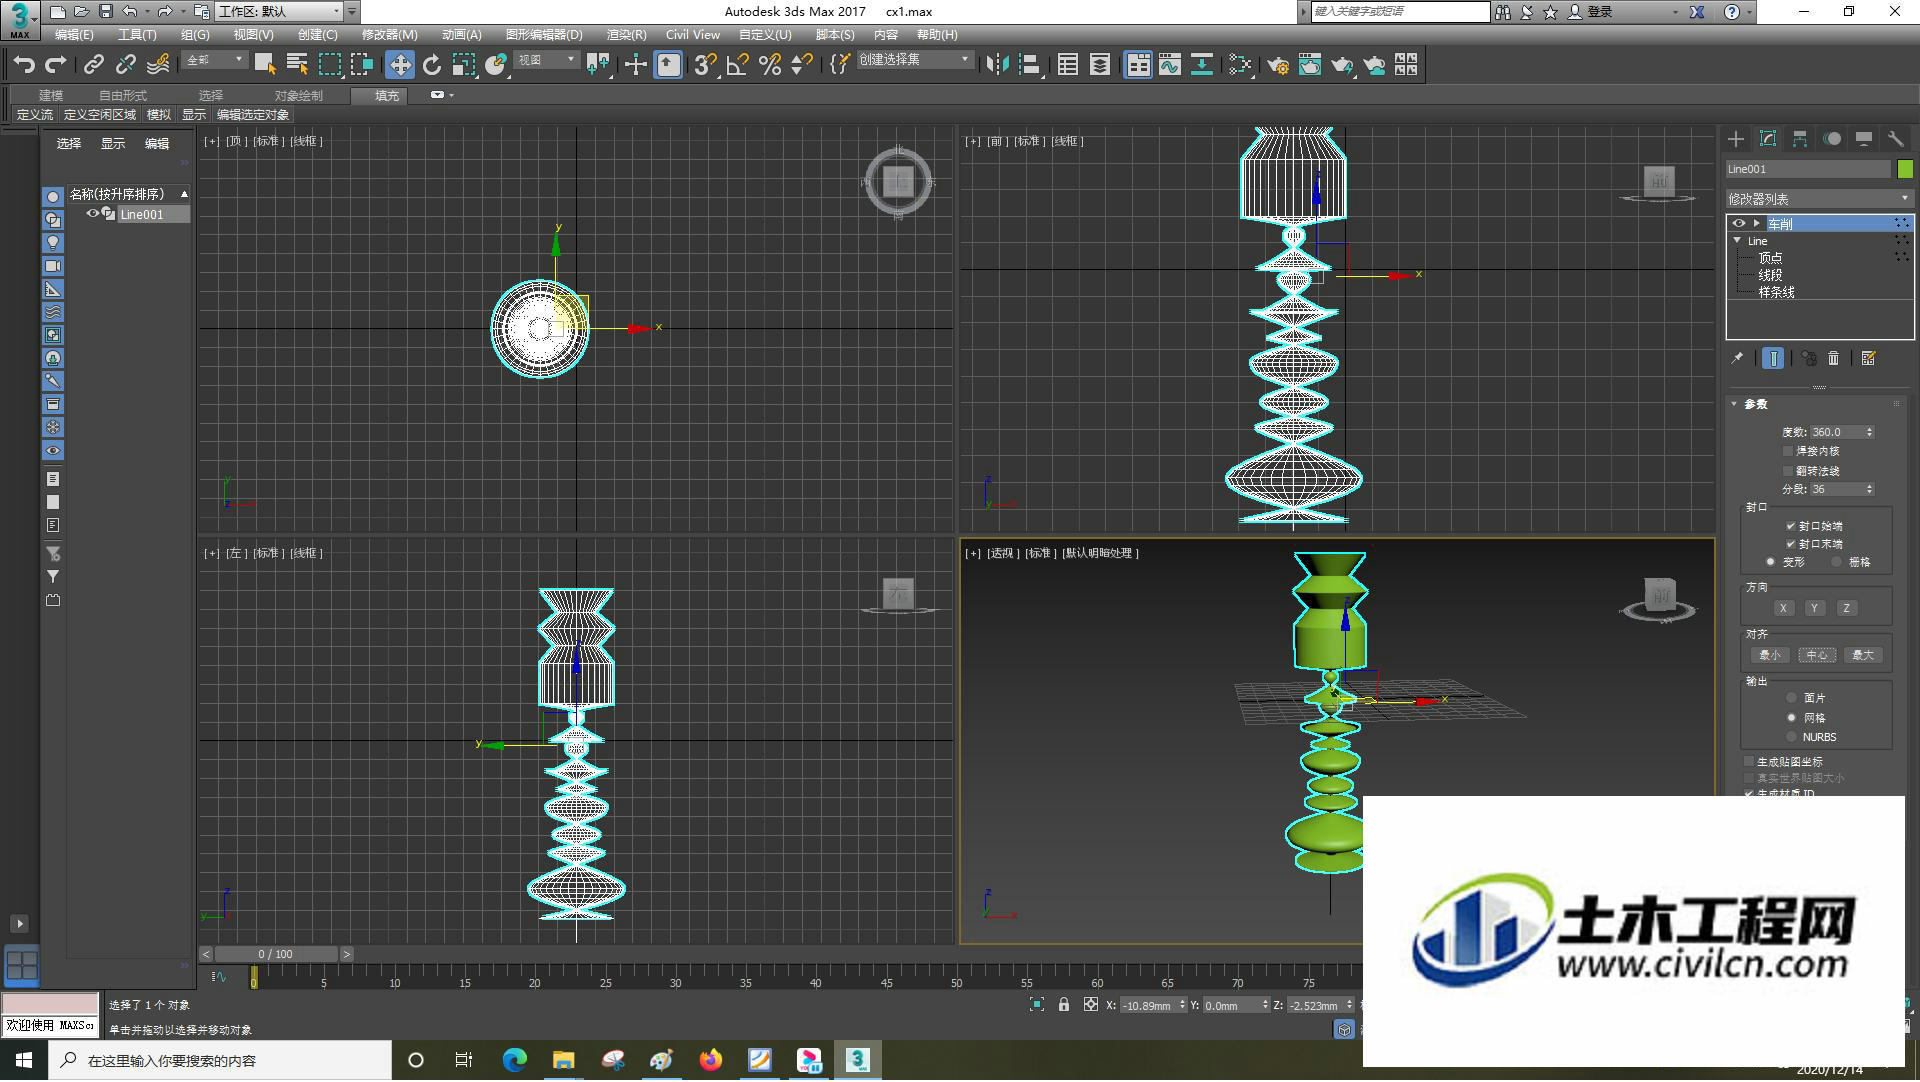The width and height of the screenshot is (1920, 1082).
Task: Switch to the Hierarchy panel tab icon
Action: coord(1800,139)
